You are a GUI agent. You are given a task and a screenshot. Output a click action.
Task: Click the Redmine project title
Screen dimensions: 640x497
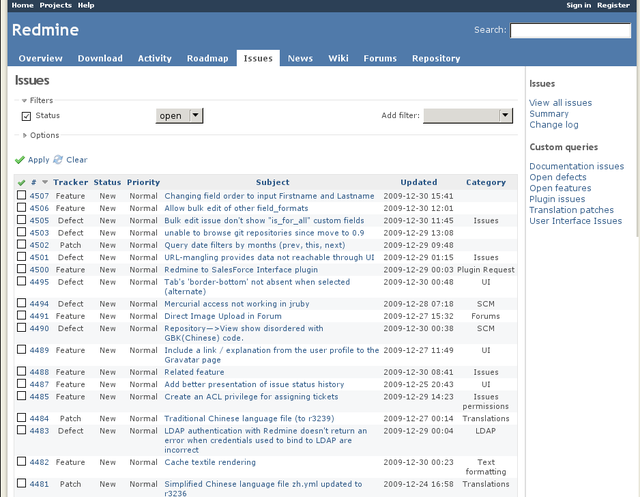click(x=45, y=30)
